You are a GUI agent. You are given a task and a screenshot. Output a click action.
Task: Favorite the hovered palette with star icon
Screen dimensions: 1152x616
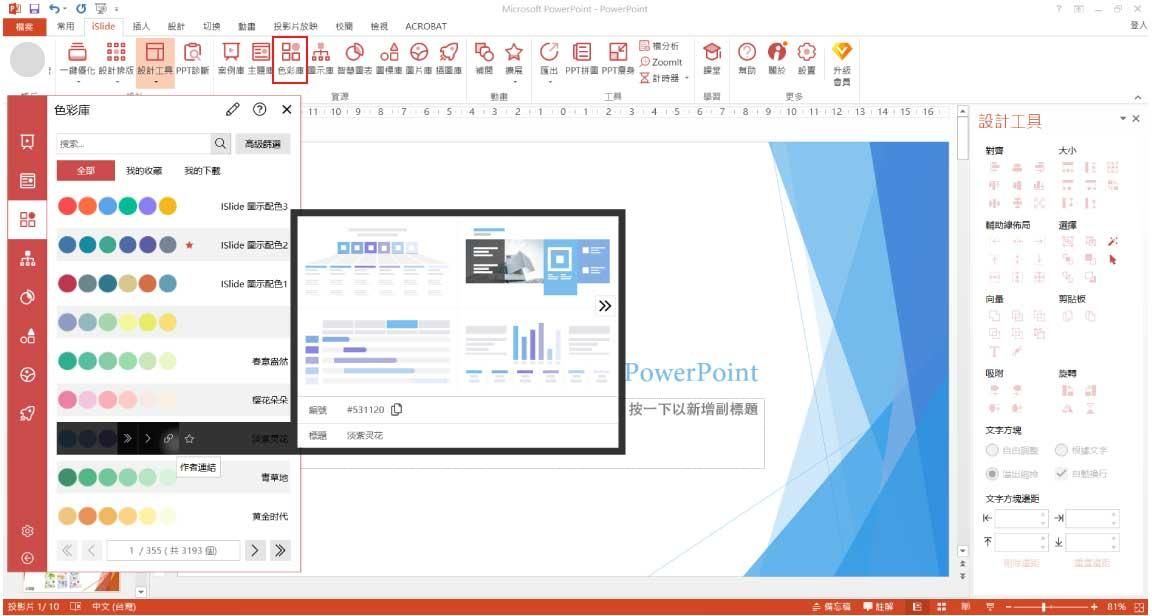point(189,438)
